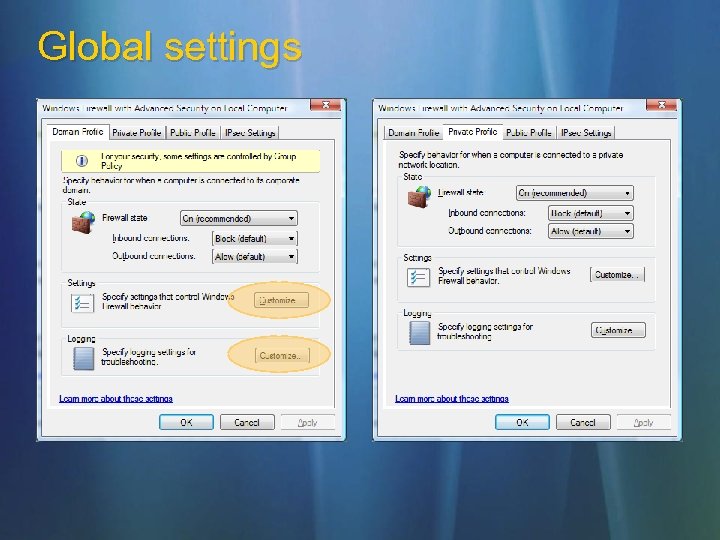Open Firewall state dropdown in left dialog

coord(239,218)
